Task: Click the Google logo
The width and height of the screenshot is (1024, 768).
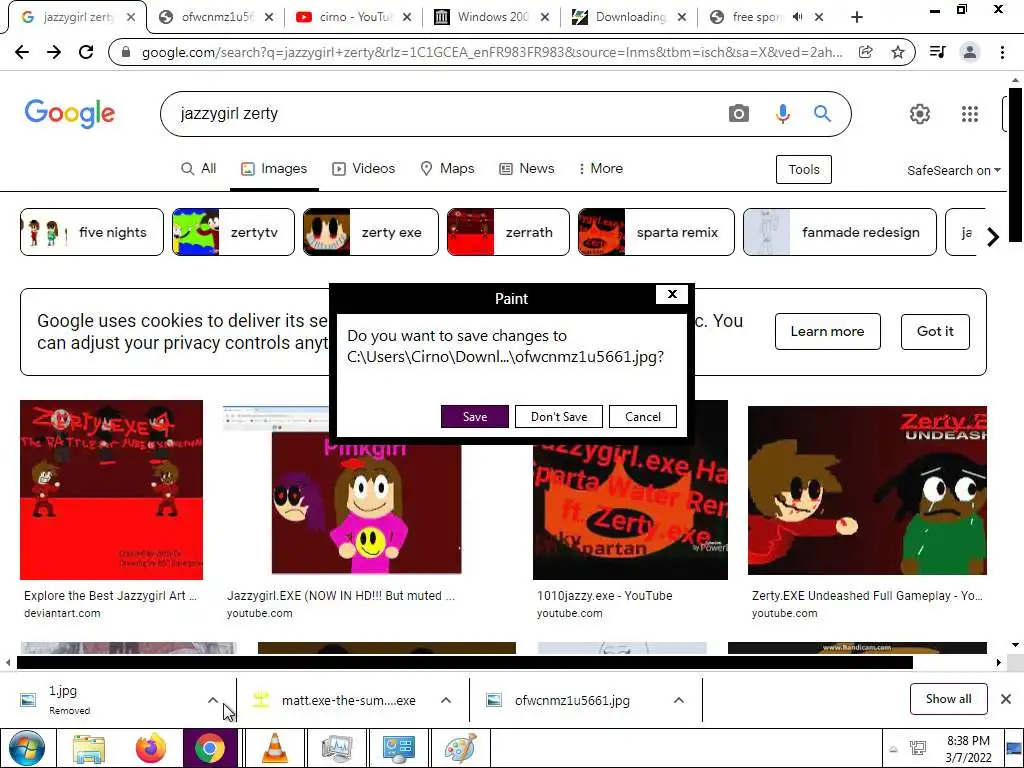Action: tap(70, 114)
